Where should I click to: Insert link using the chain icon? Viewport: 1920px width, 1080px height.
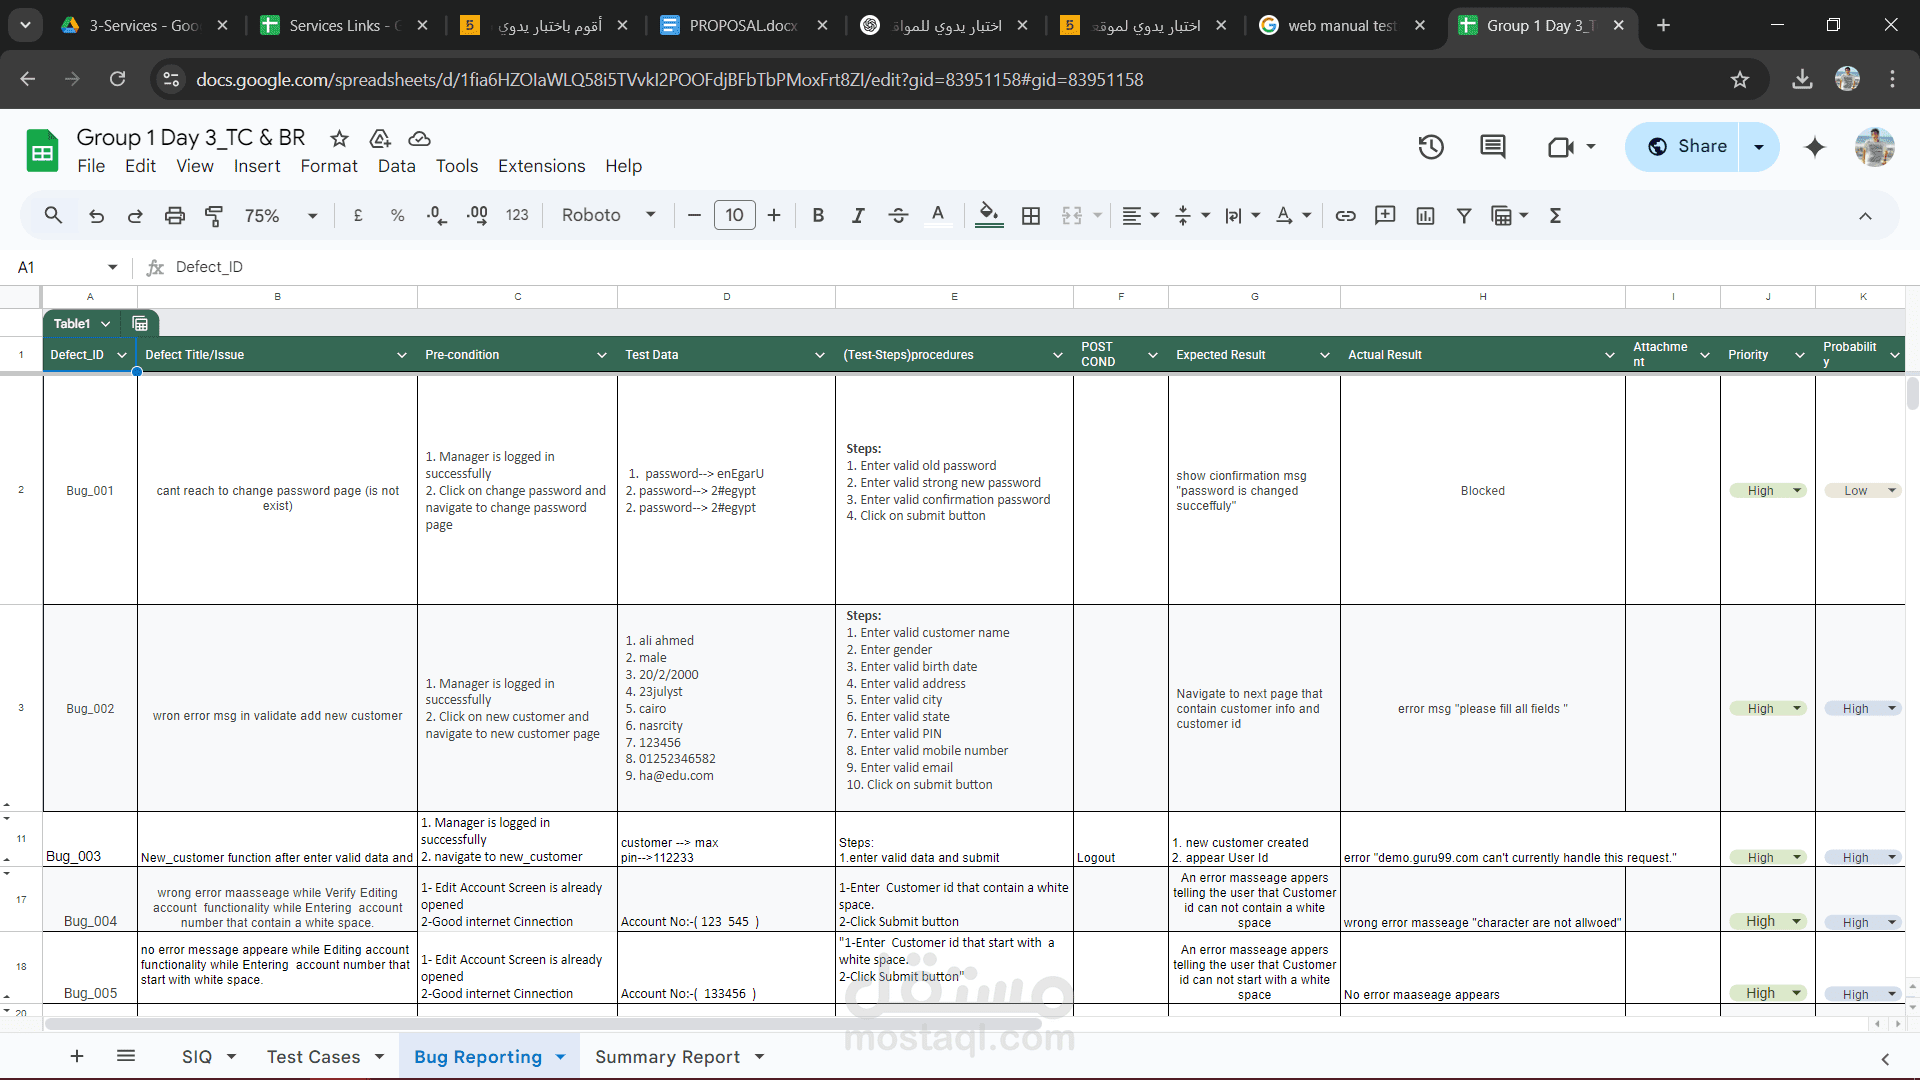click(1346, 215)
